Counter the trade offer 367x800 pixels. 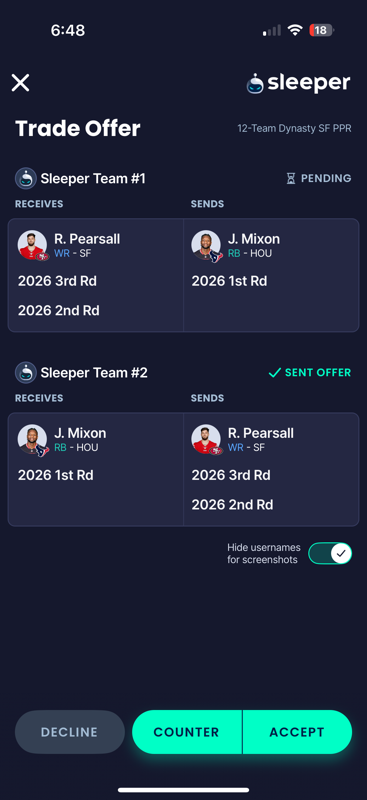click(x=187, y=732)
